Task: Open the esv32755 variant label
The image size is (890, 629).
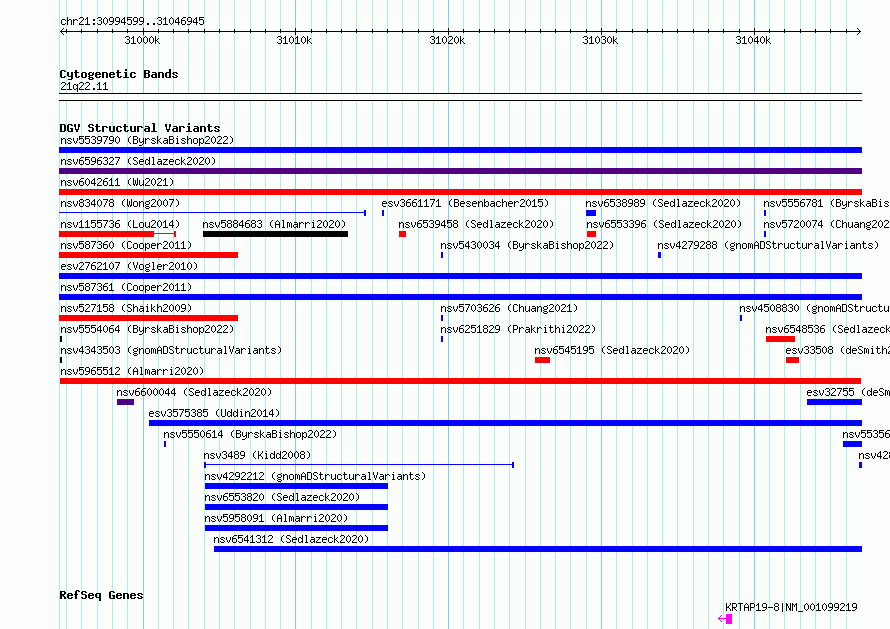Action: pos(848,392)
